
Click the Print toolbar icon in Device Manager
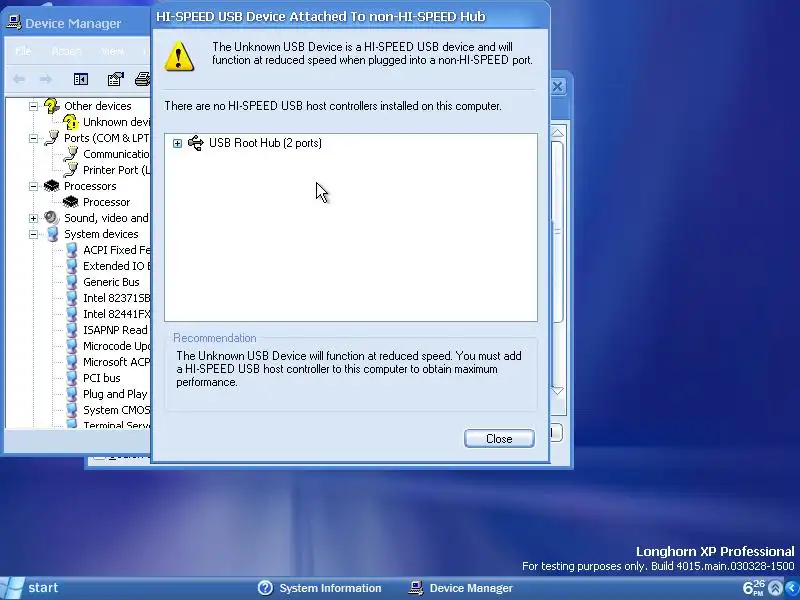143,79
